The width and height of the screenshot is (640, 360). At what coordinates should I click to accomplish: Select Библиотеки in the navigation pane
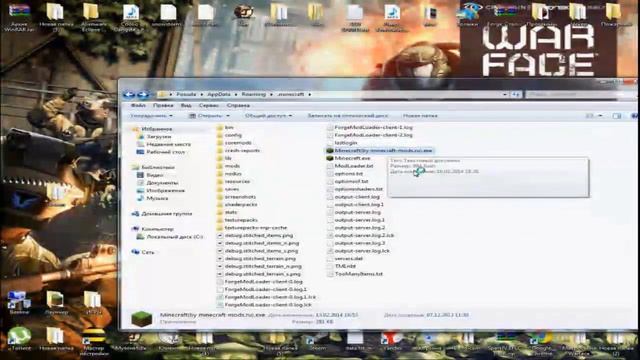[x=158, y=167]
